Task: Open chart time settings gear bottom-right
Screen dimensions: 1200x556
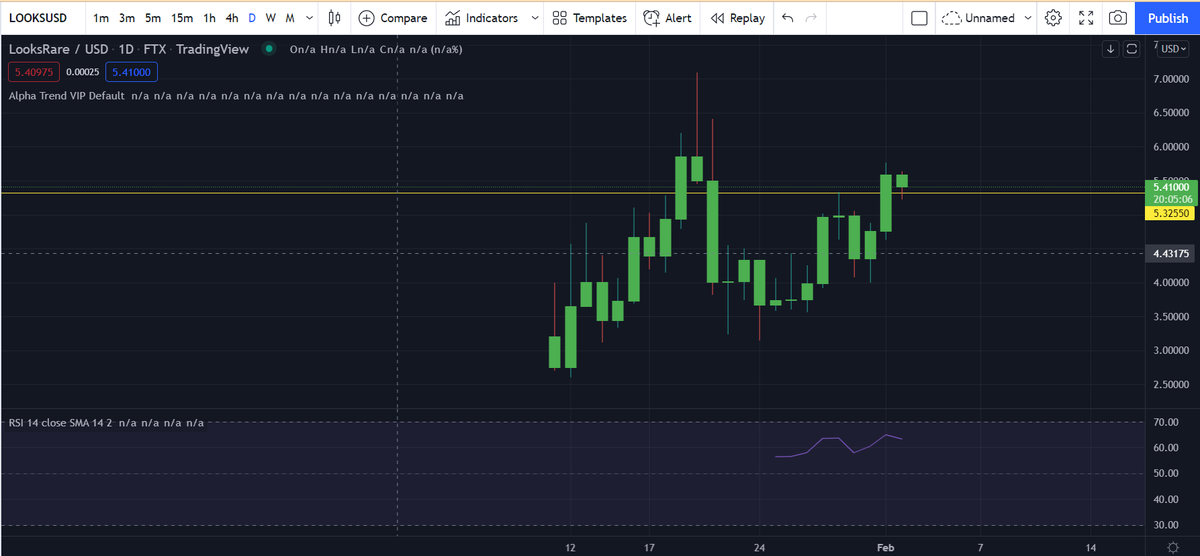Action: [x=1172, y=547]
